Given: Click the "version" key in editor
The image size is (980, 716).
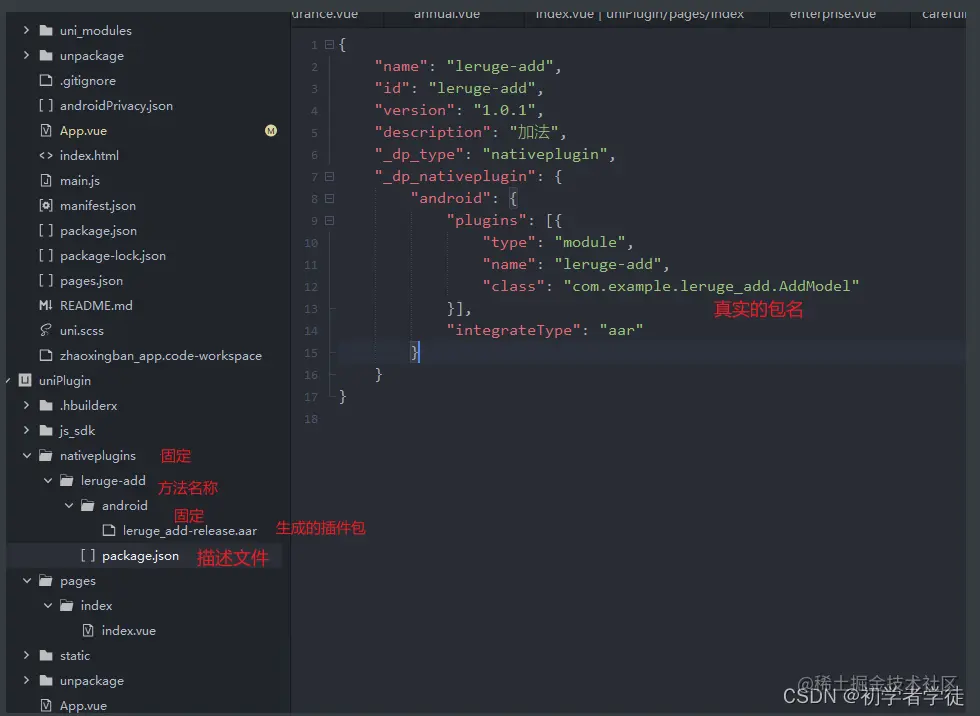Looking at the screenshot, I should [414, 110].
